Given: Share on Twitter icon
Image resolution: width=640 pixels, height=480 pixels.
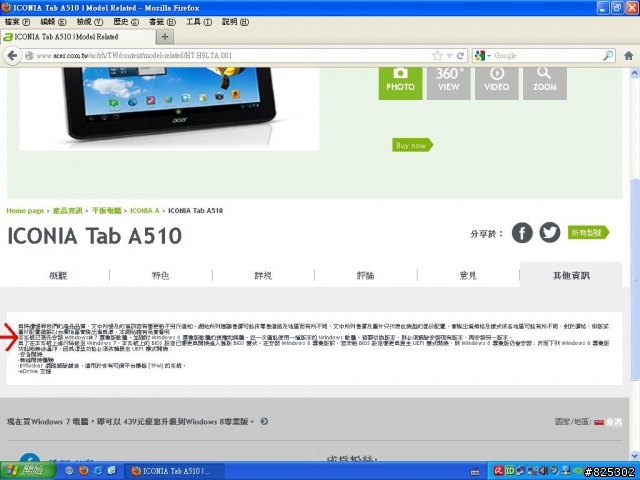Looking at the screenshot, I should [550, 233].
